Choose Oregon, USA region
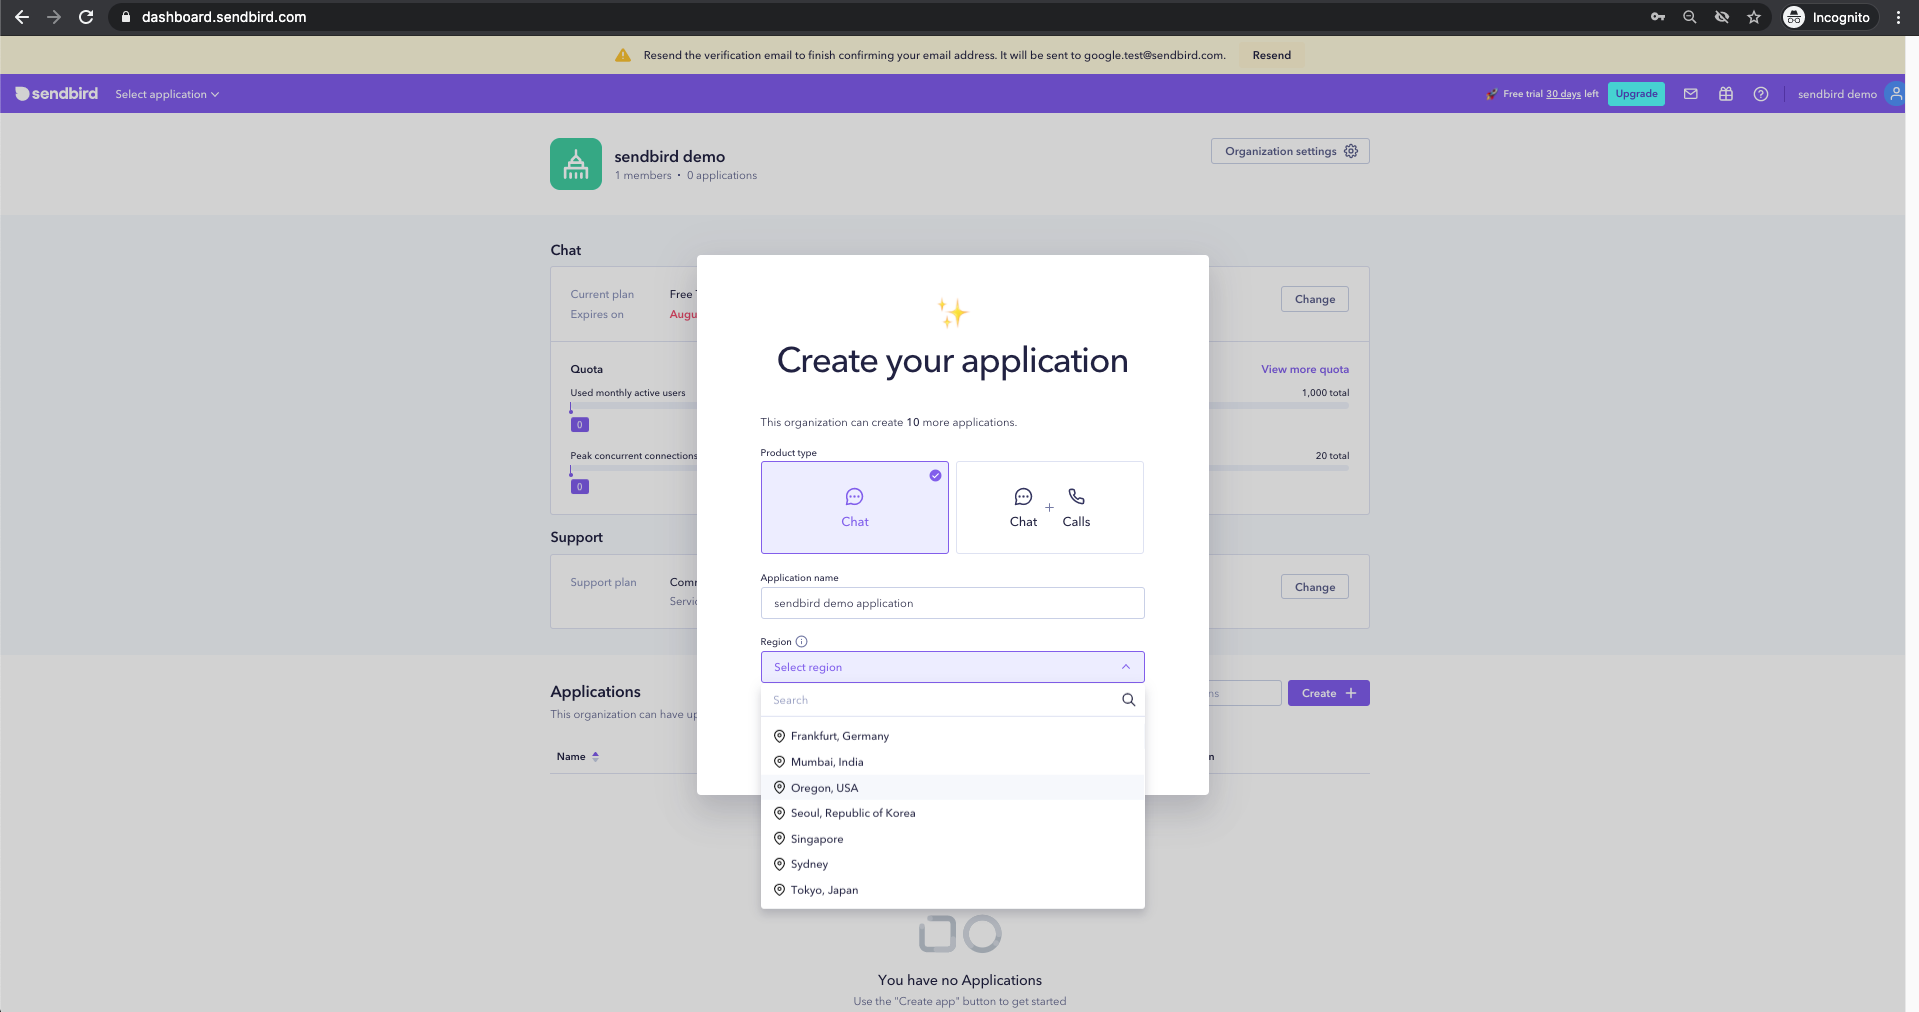This screenshot has height=1012, width=1919. 952,788
